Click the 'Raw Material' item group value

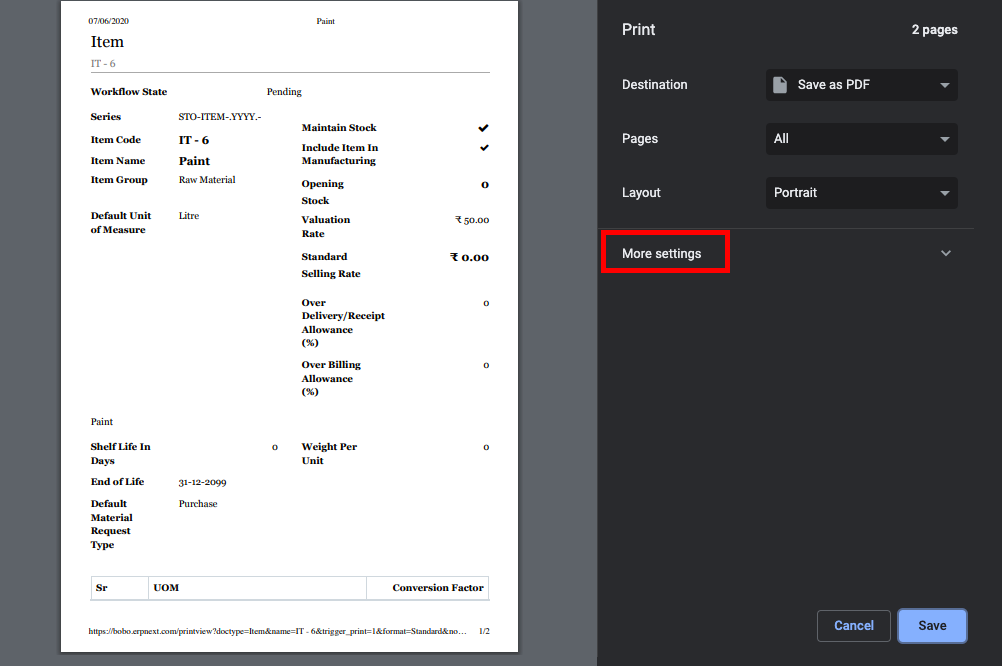[207, 180]
